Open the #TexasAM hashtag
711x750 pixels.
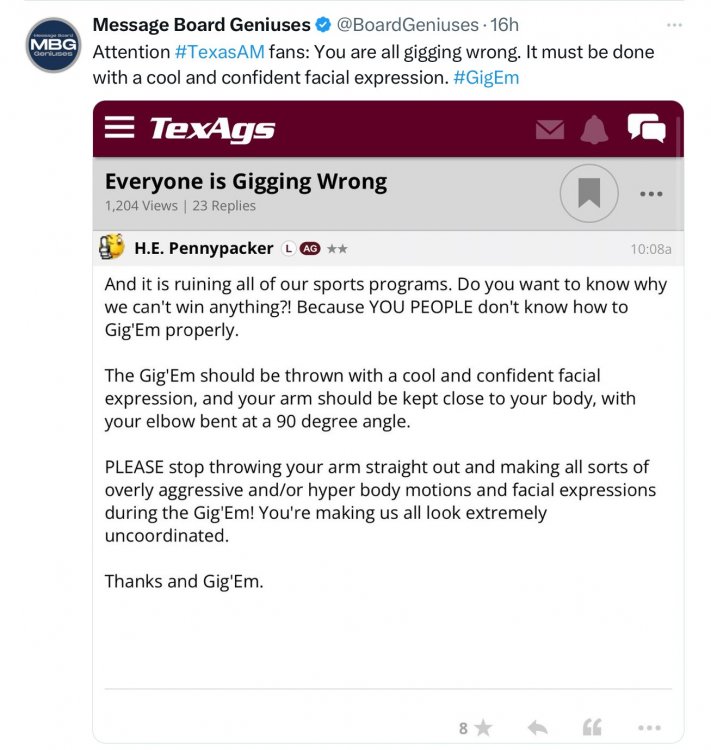click(x=220, y=51)
